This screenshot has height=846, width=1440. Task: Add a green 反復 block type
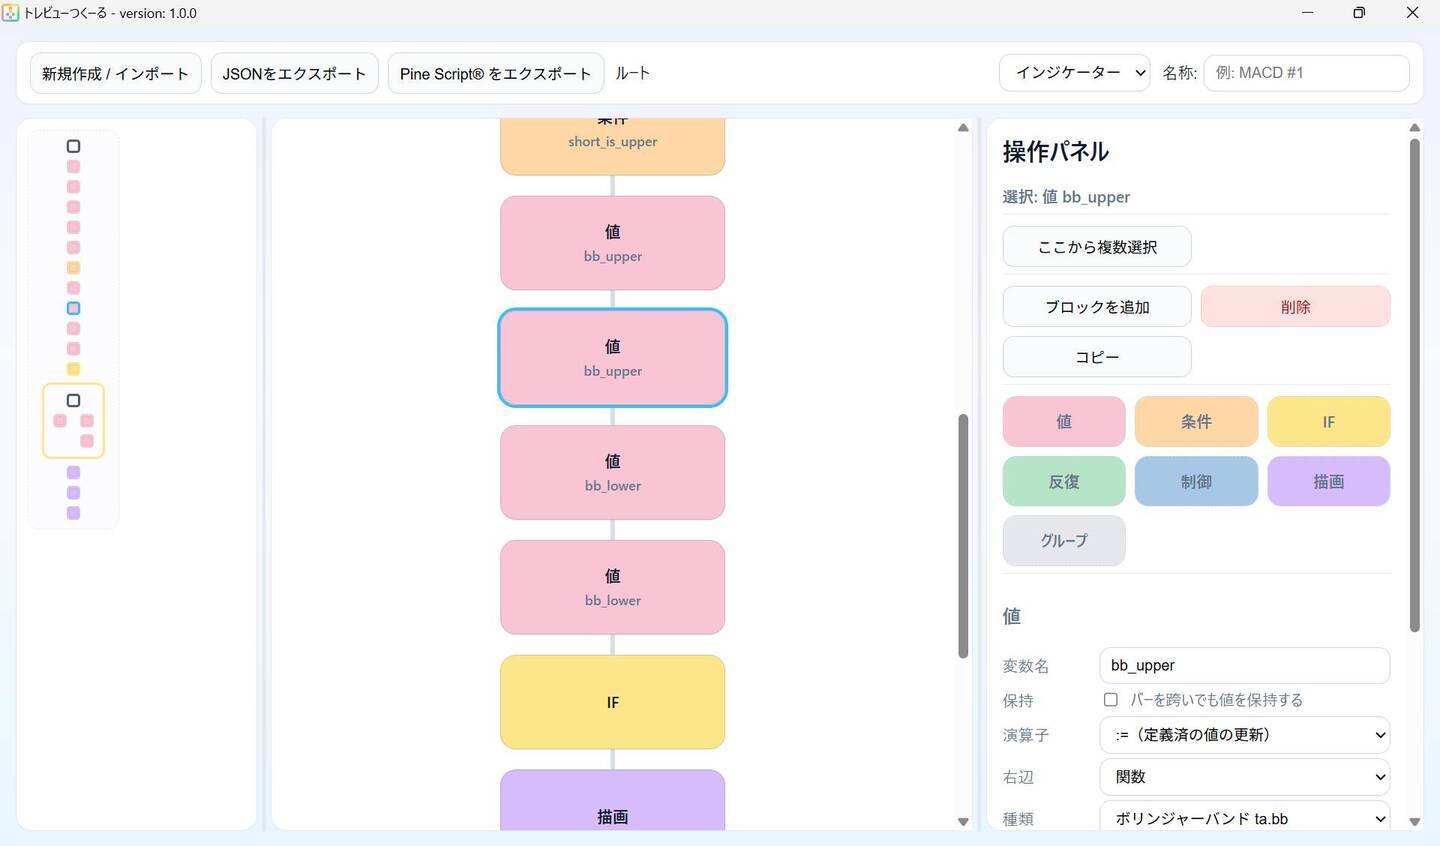point(1063,481)
